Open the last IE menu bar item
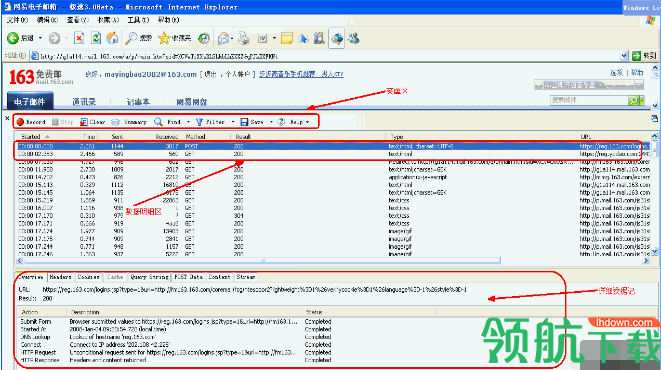The image size is (661, 370). pos(168,20)
